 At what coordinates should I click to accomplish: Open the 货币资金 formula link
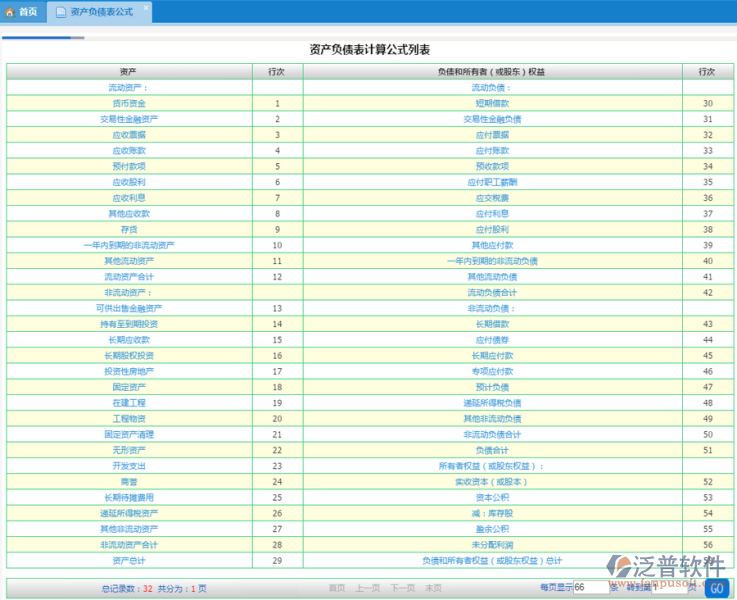(x=129, y=103)
